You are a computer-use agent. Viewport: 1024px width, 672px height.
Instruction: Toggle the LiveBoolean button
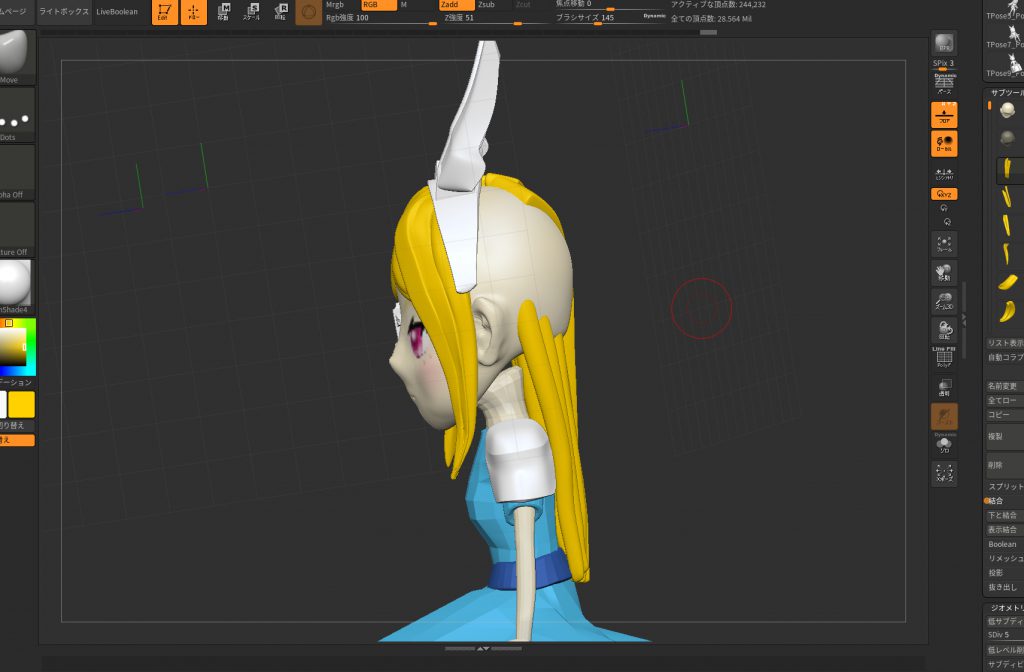[x=117, y=12]
